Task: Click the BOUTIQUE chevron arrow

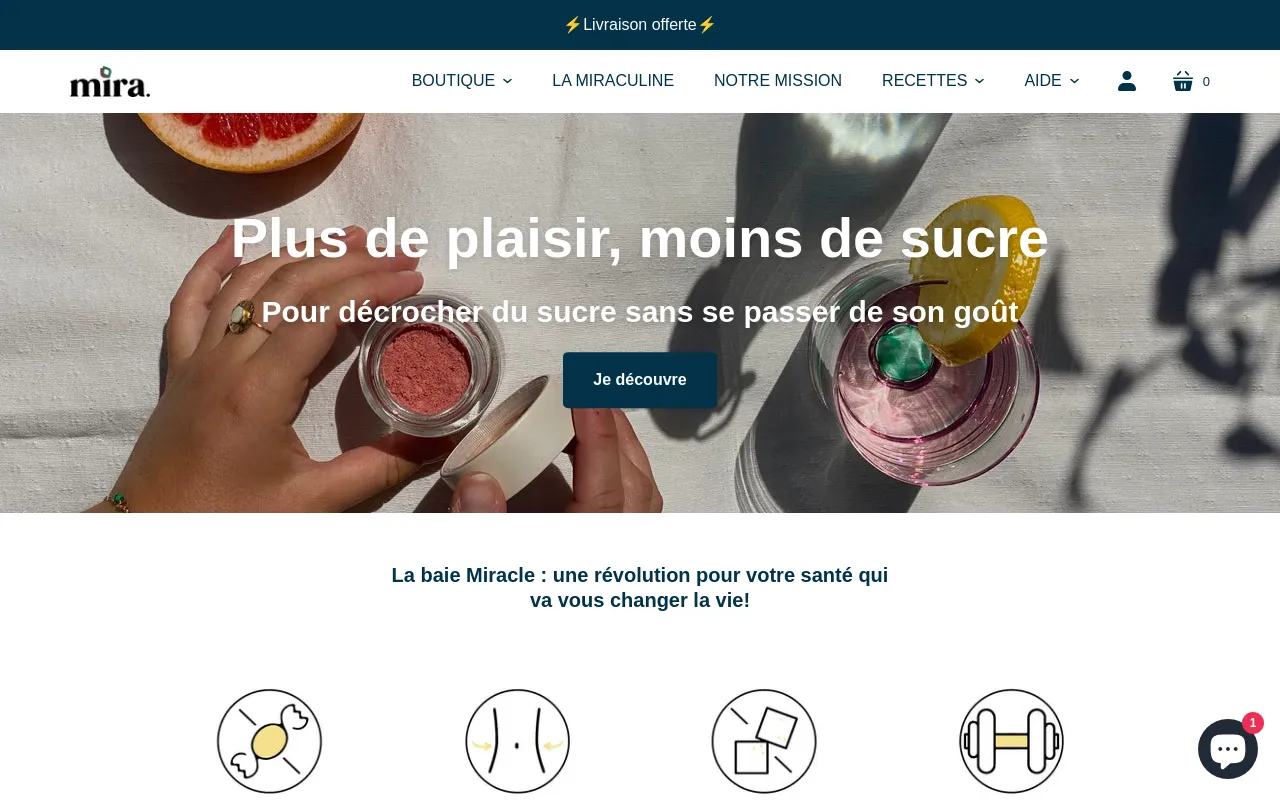Action: 507,81
